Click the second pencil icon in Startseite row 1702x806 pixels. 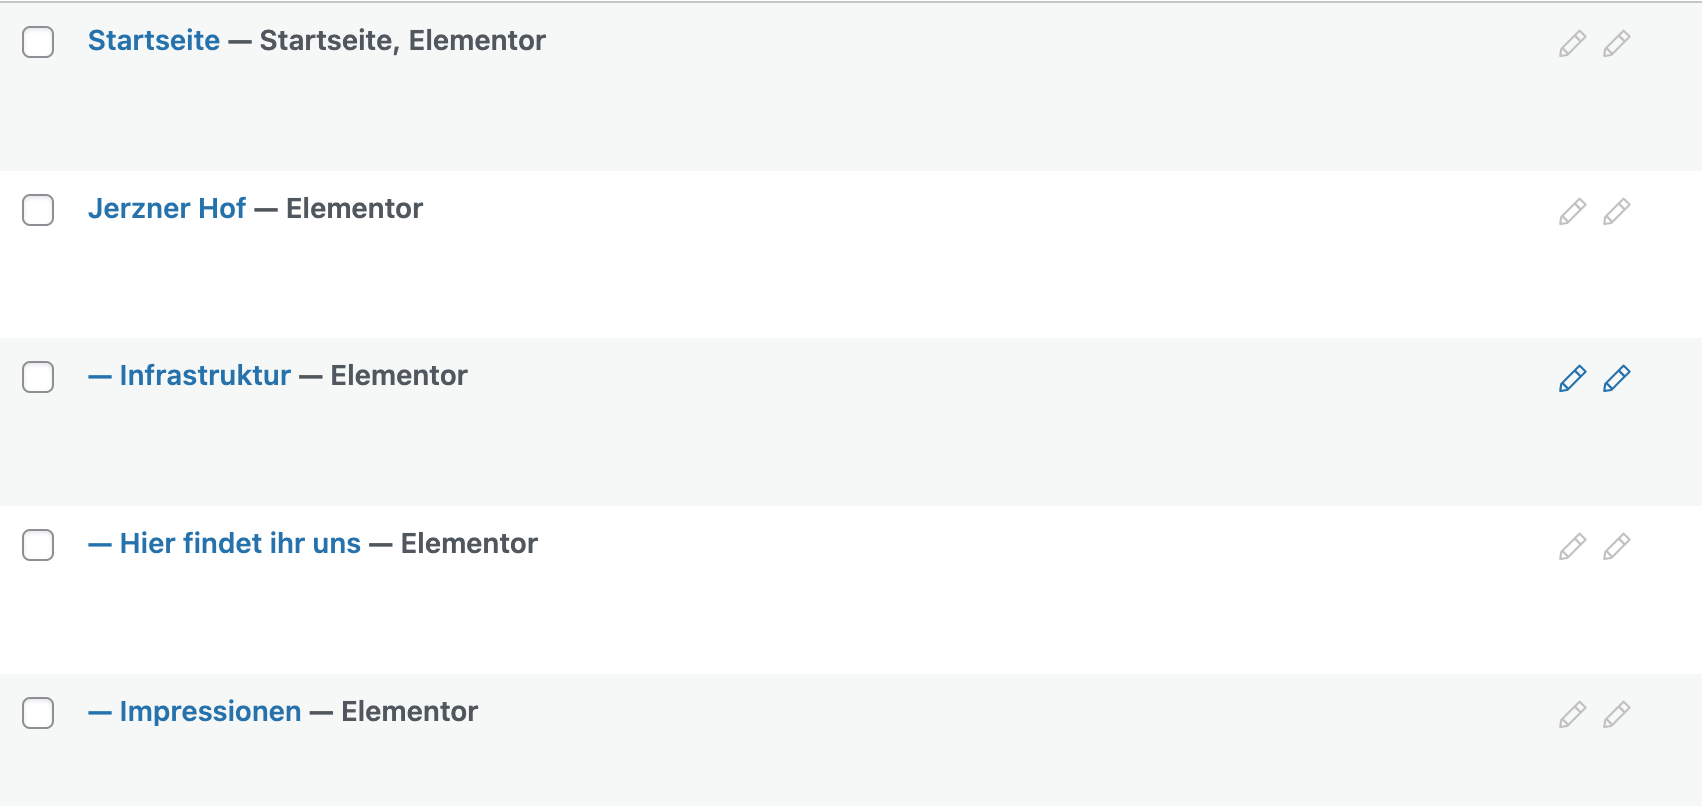1616,43
